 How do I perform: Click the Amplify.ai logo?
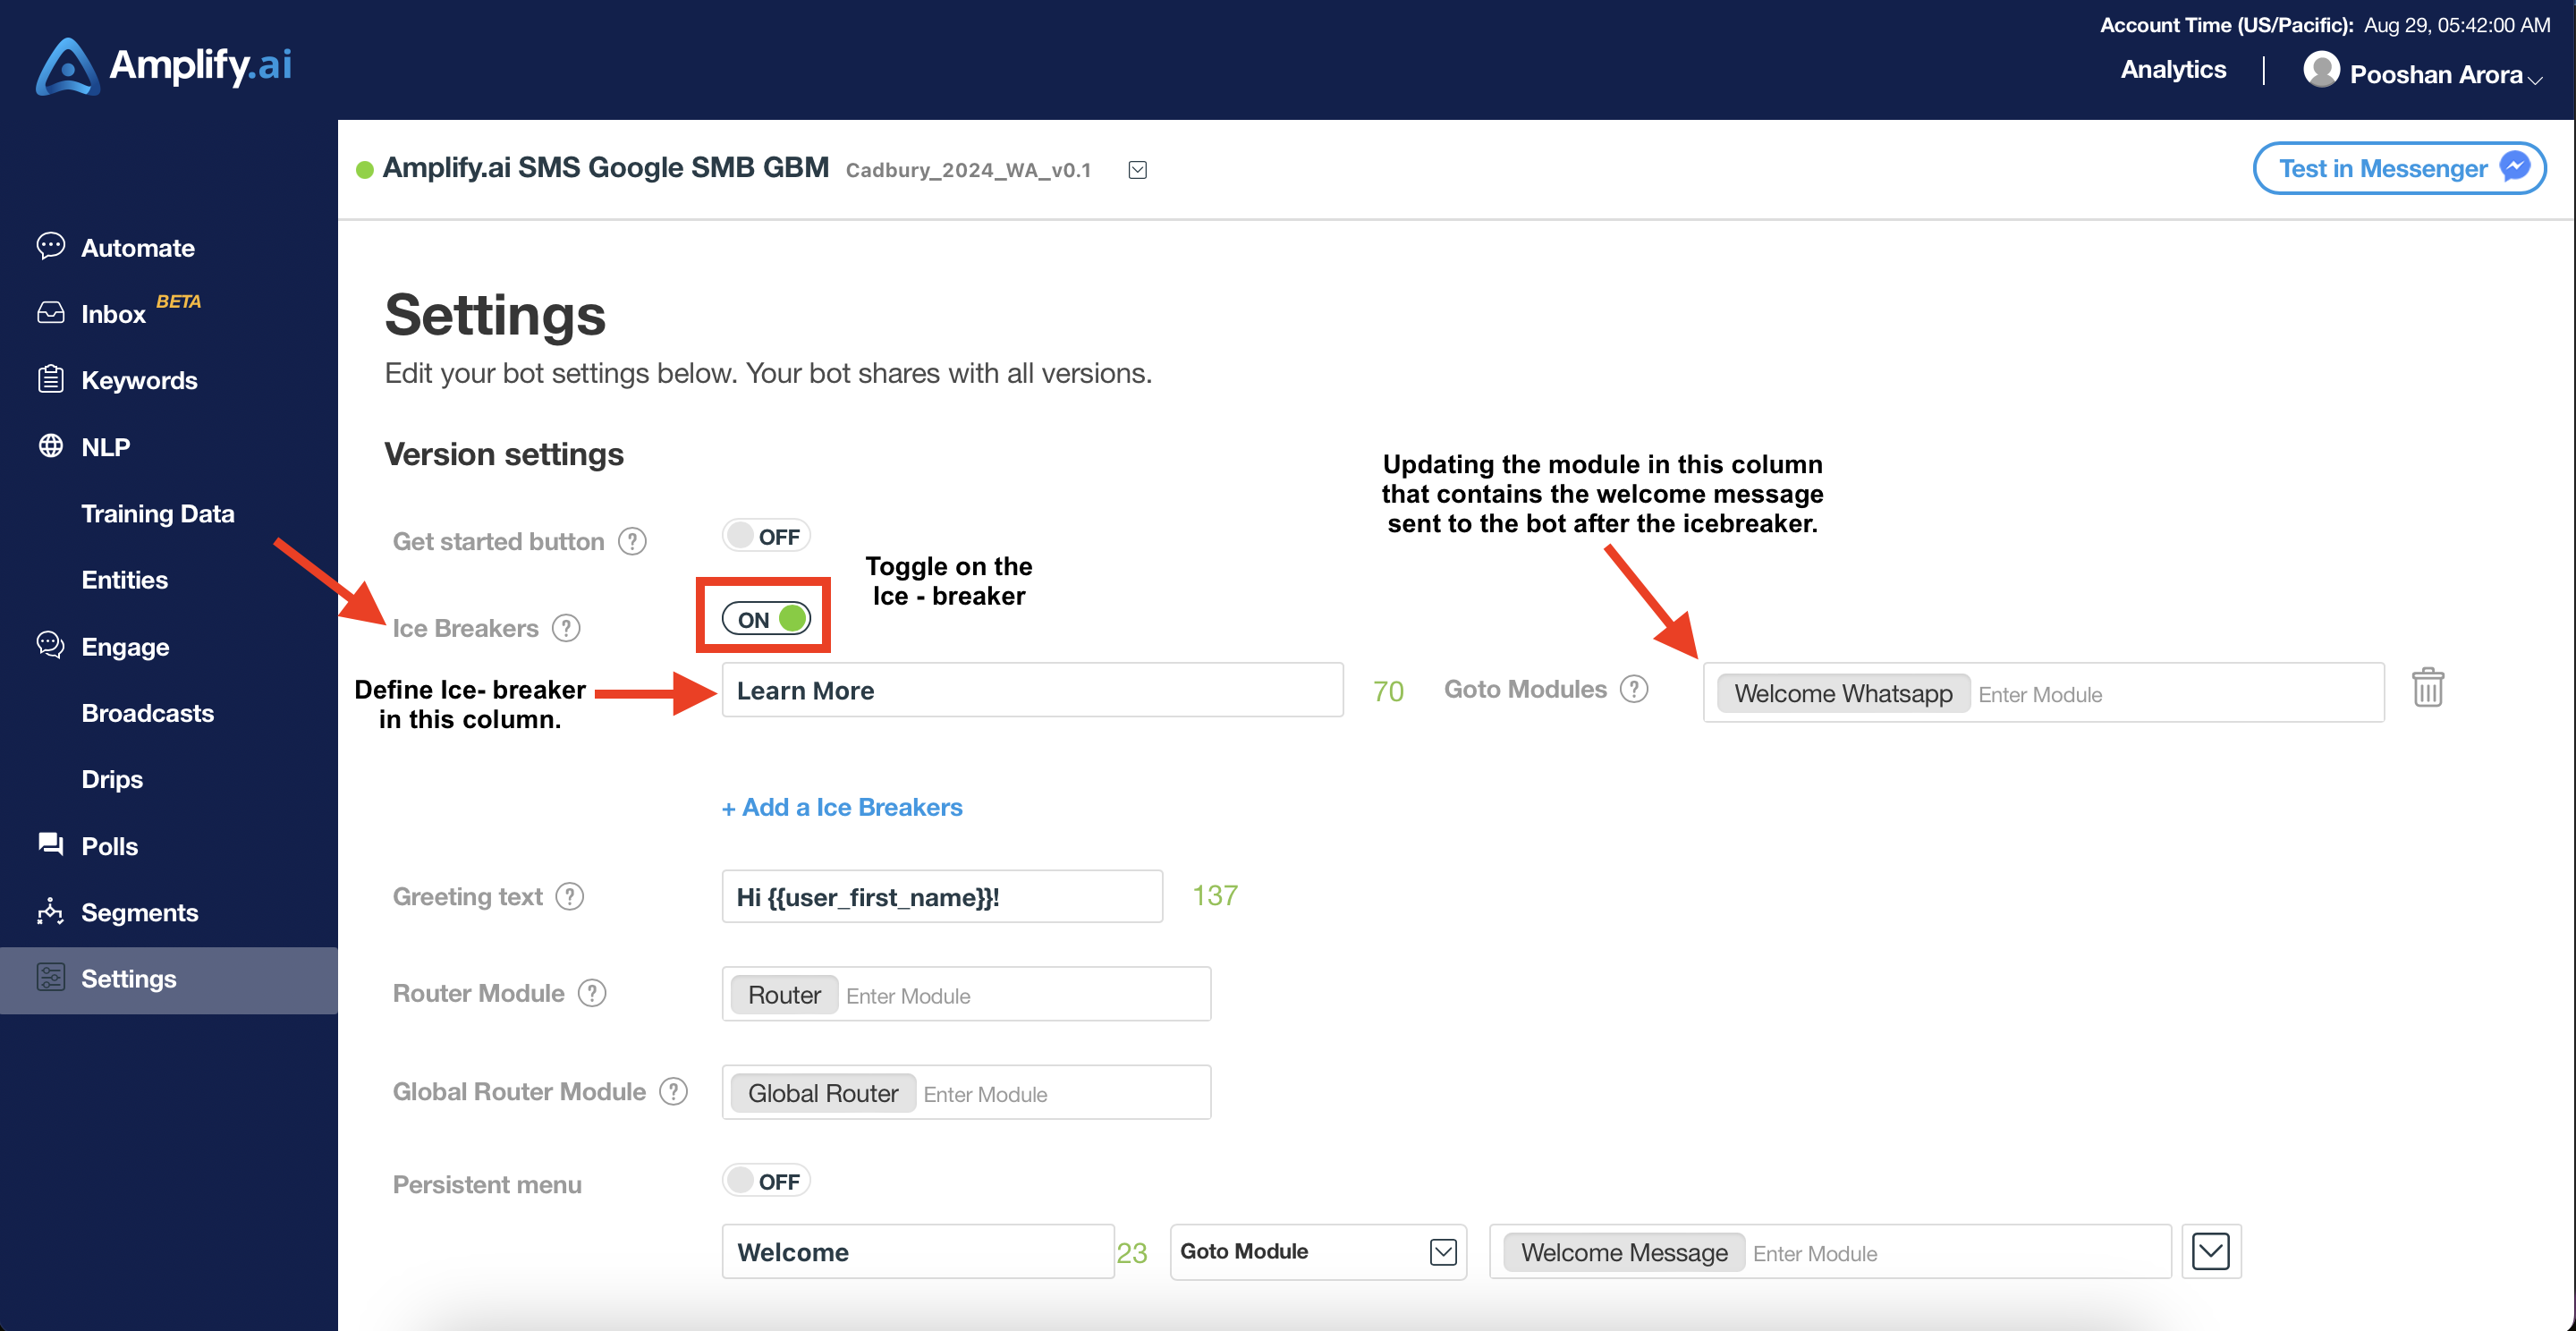164,66
